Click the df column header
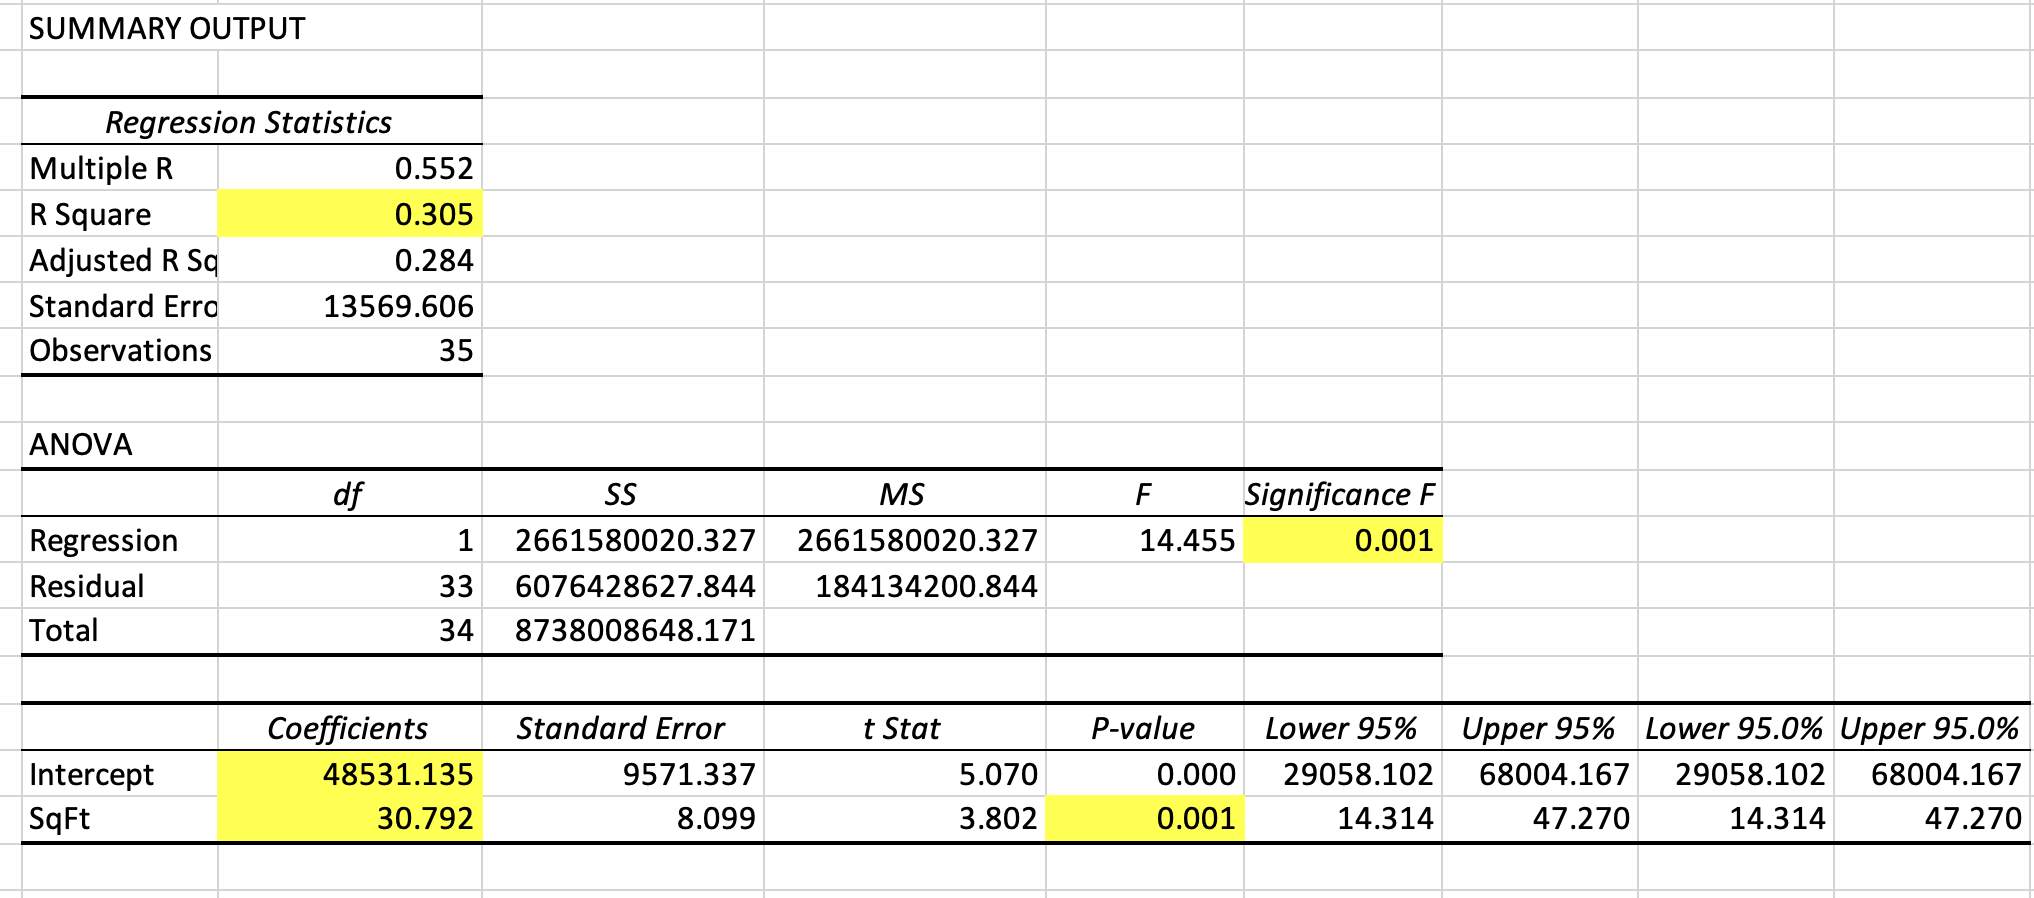Screen dimensions: 2034x898 tap(350, 494)
